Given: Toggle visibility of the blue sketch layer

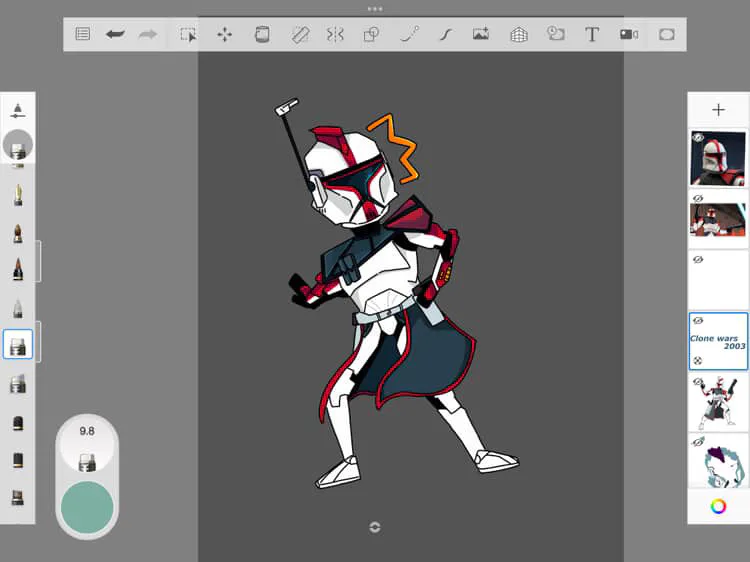Looking at the screenshot, I should click(x=698, y=442).
